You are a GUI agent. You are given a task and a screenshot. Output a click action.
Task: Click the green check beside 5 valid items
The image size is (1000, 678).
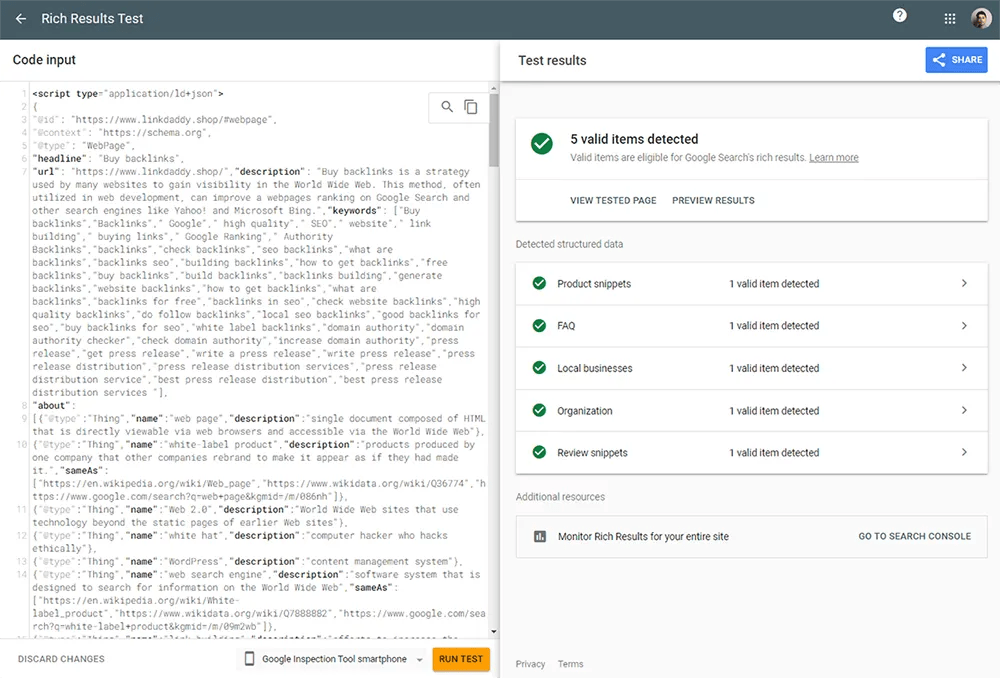pyautogui.click(x=542, y=144)
